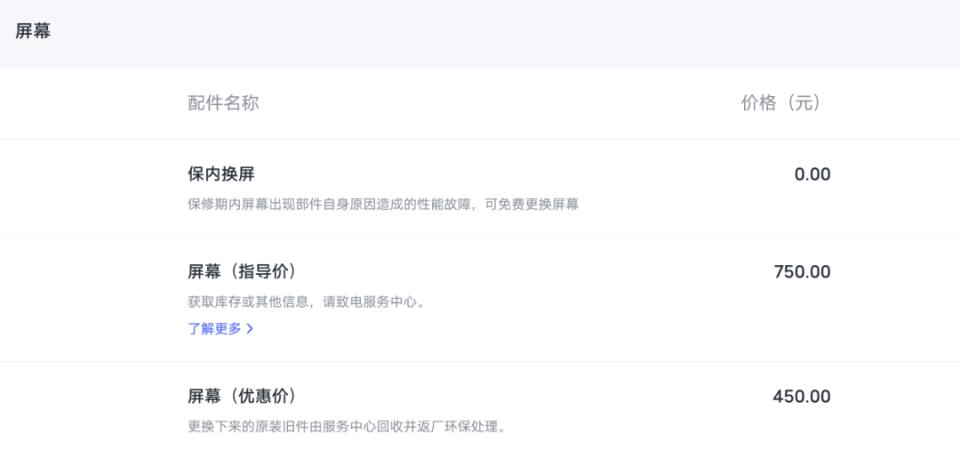Click the 保修期内屏幕 free replacement description
The width and height of the screenshot is (960, 458).
click(x=383, y=205)
